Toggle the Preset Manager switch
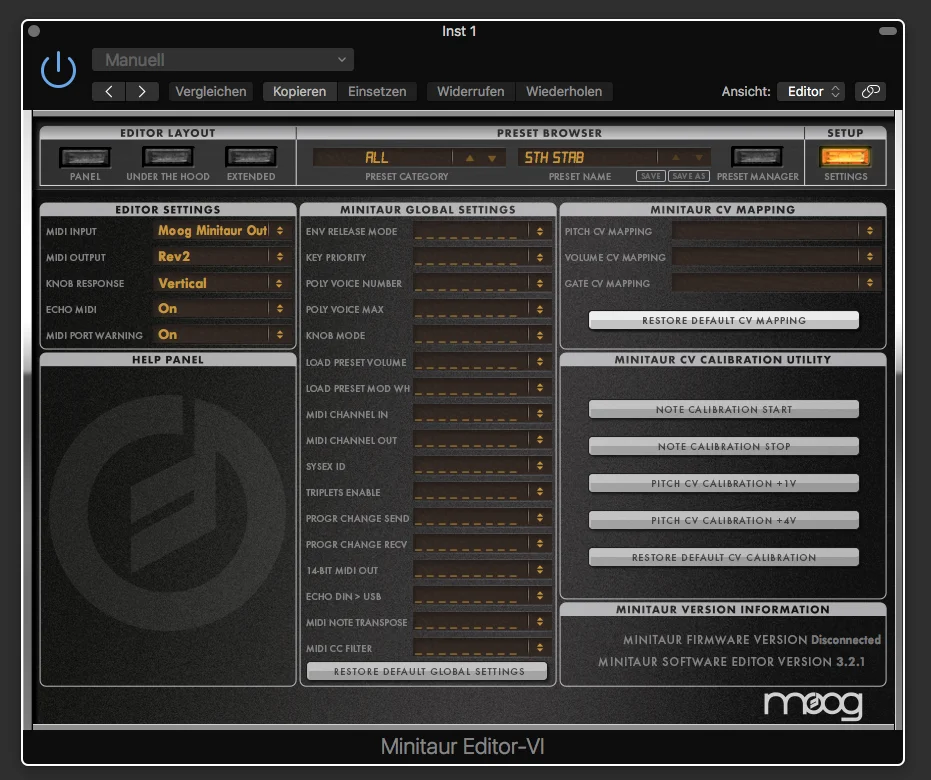 click(757, 157)
